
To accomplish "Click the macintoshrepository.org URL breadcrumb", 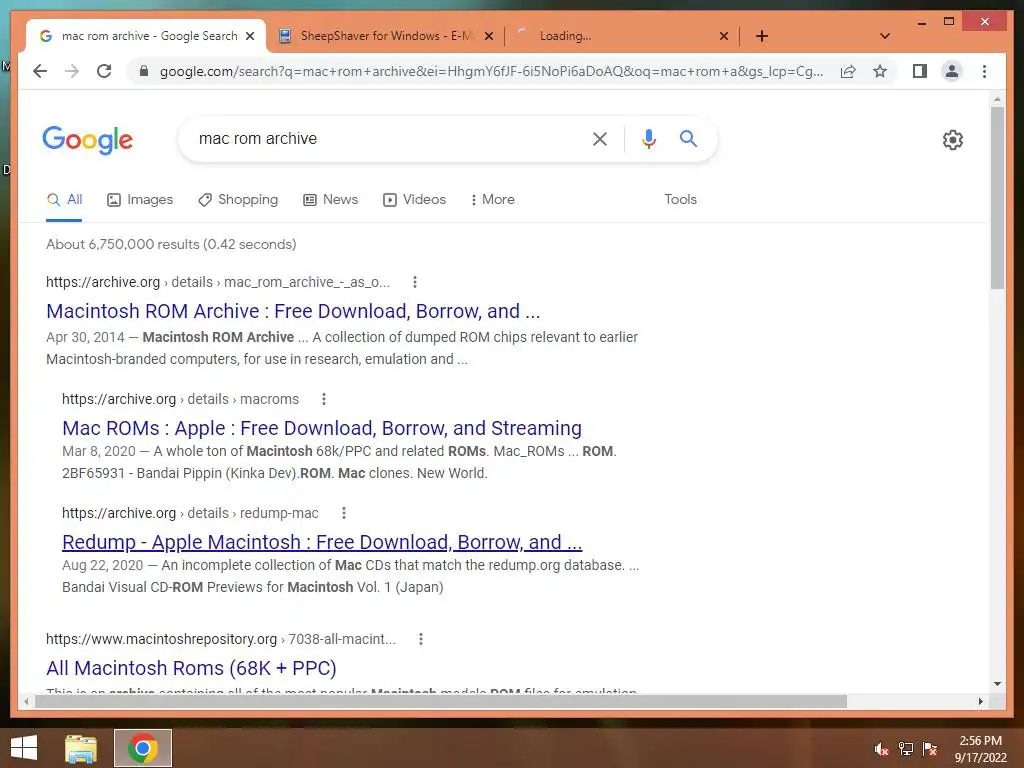I will pyautogui.click(x=221, y=639).
